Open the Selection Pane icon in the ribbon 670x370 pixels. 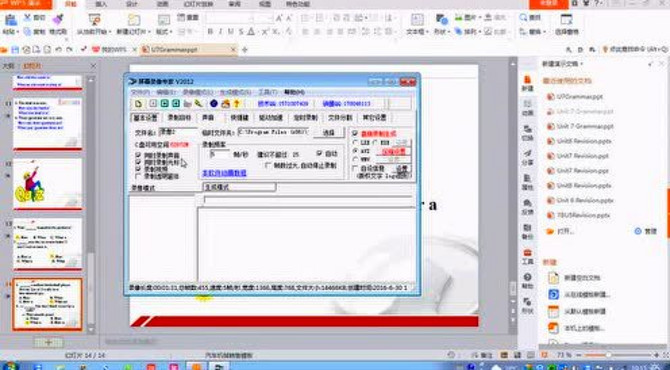(567, 19)
